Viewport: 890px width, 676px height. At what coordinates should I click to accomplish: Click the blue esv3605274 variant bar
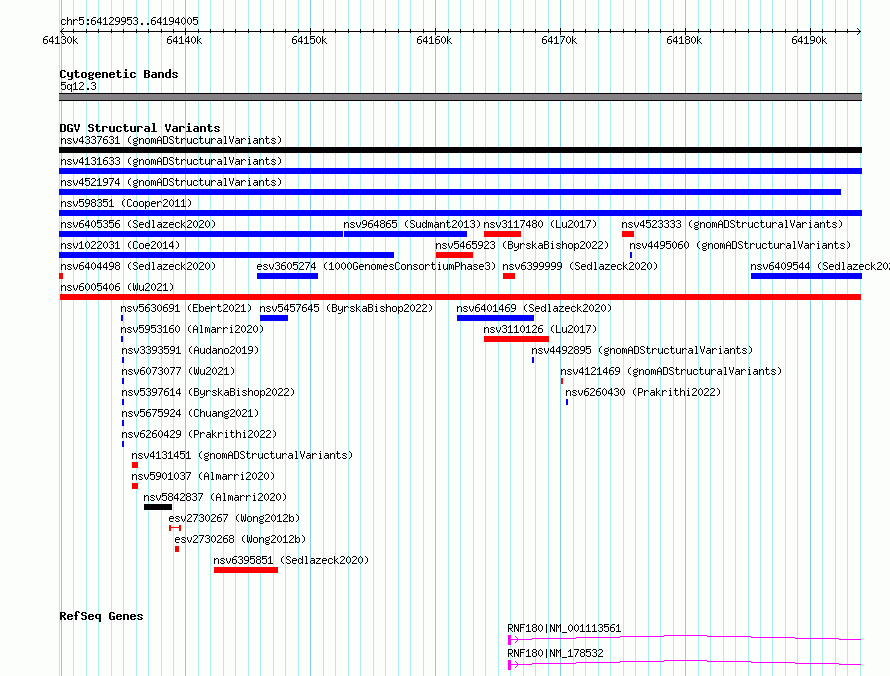tap(287, 276)
